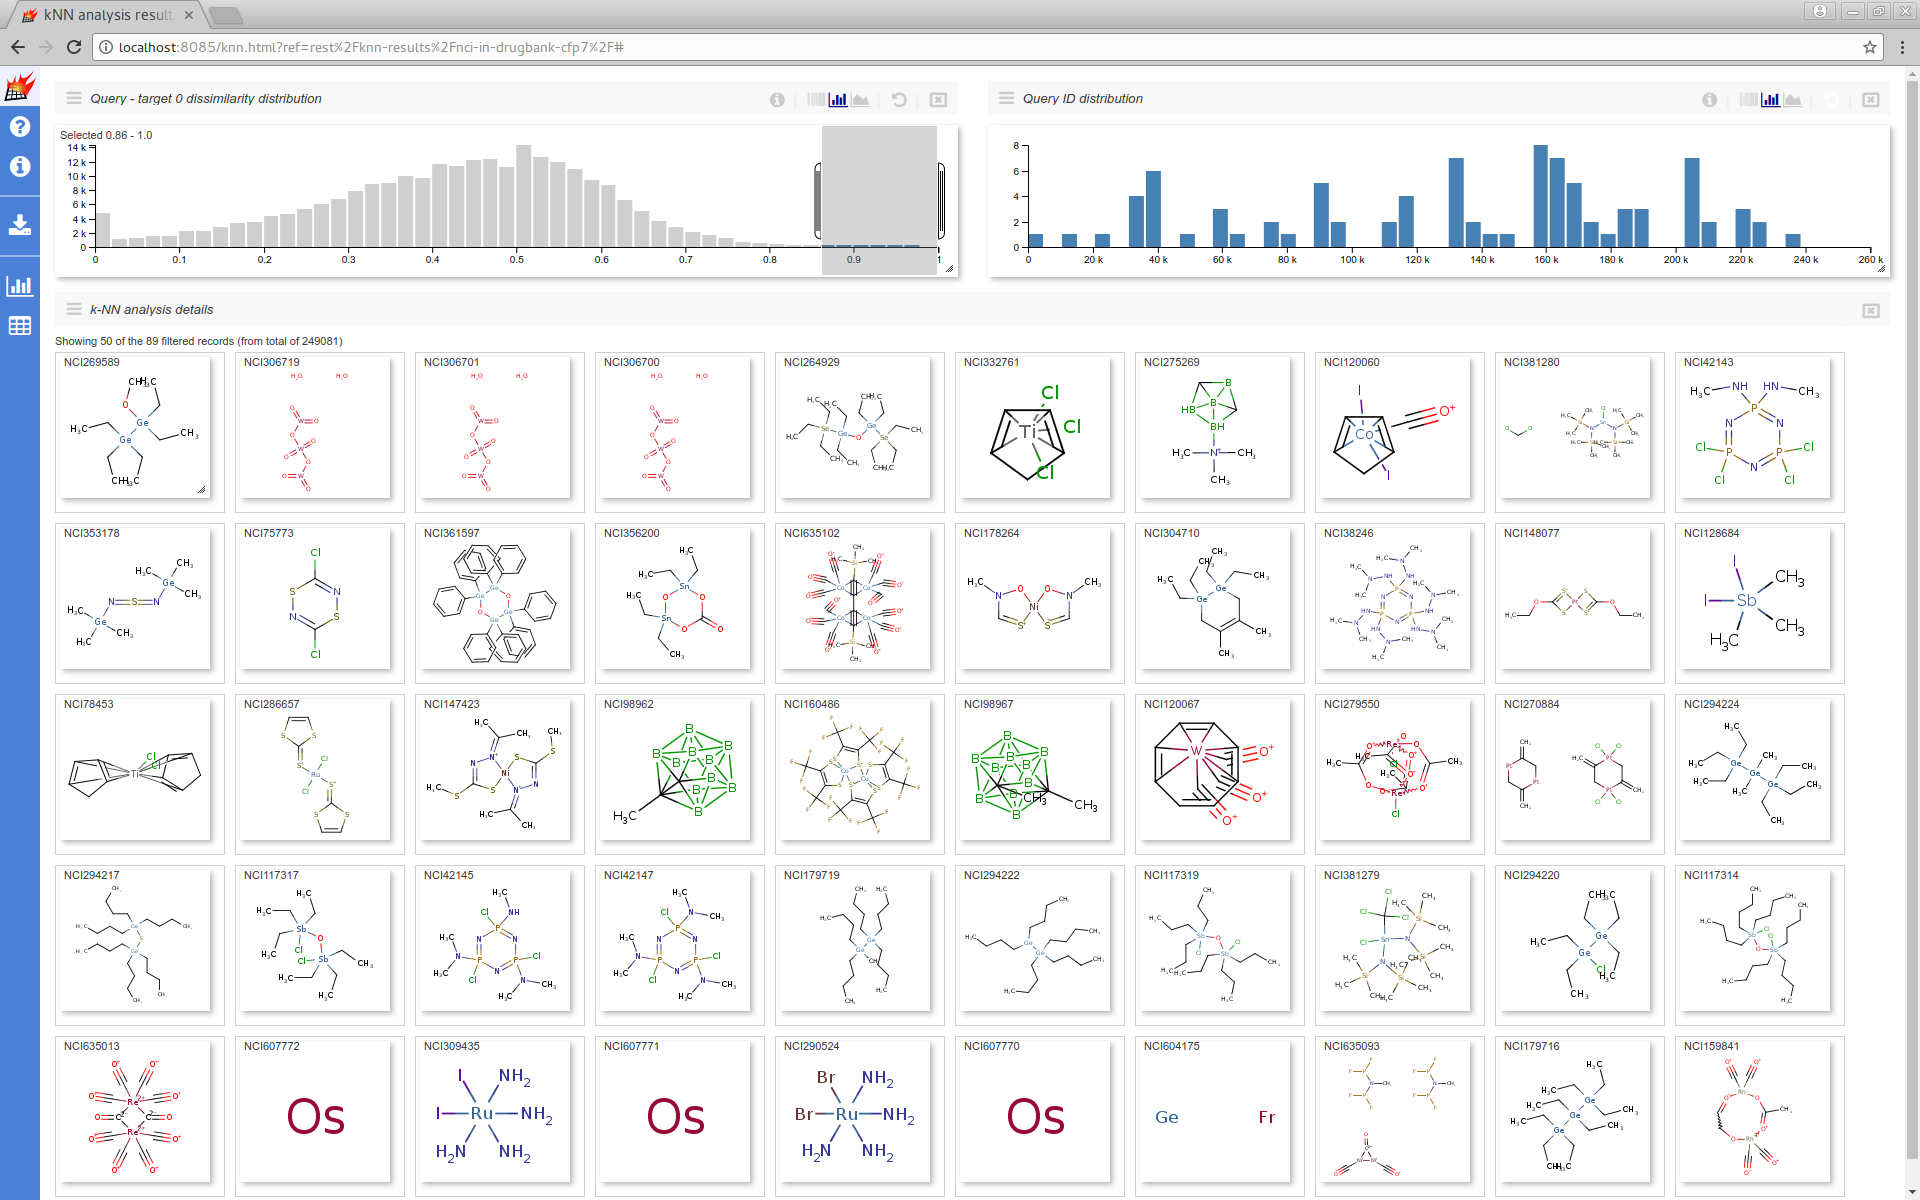Click right handle of histogram range selector
Viewport: 1920px width, 1200px height.
941,201
